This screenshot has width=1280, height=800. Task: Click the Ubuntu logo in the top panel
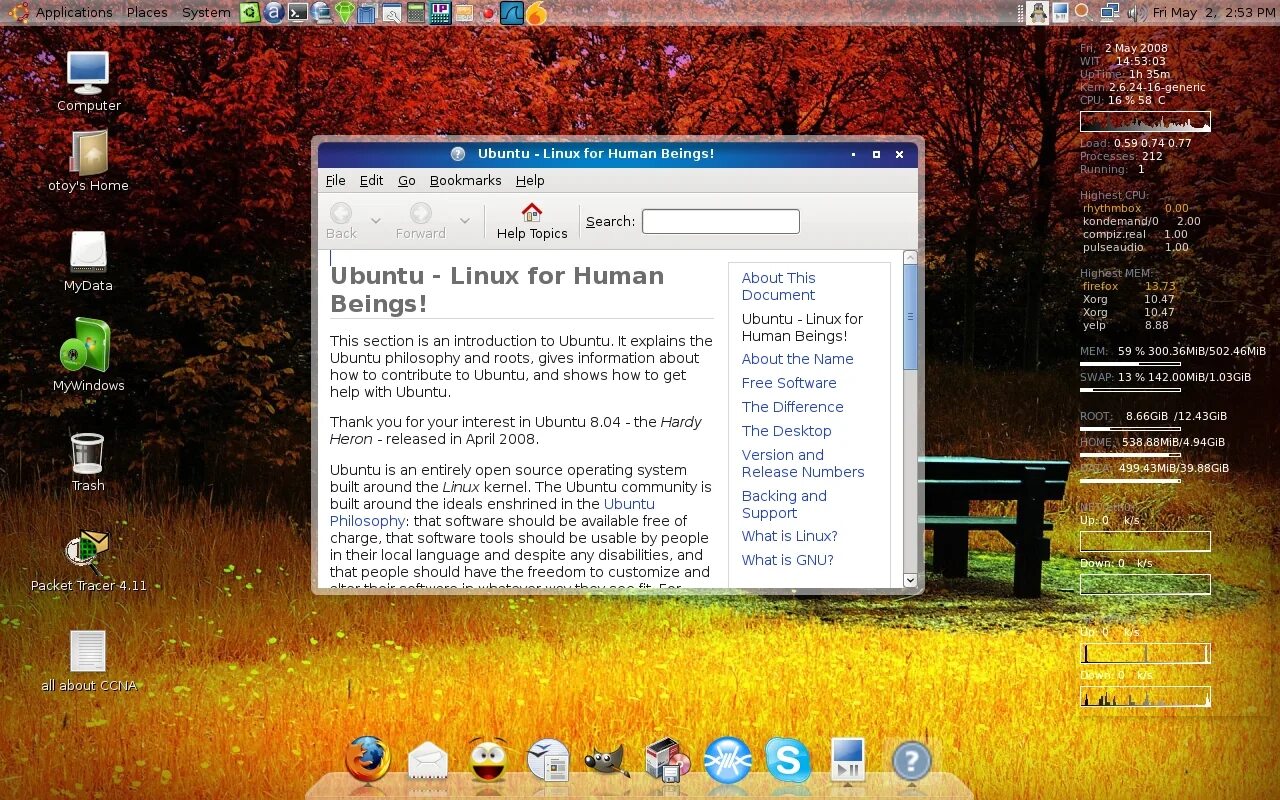click(17, 12)
